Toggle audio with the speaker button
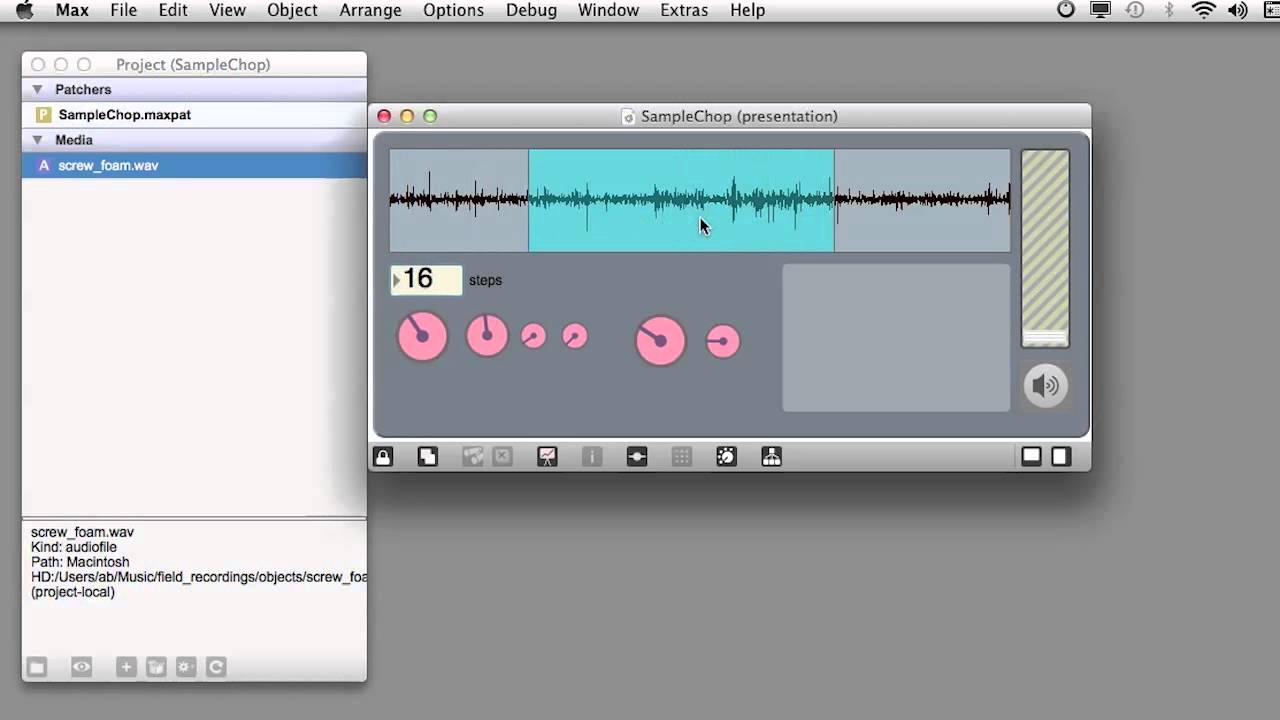The image size is (1280, 720). [1045, 386]
